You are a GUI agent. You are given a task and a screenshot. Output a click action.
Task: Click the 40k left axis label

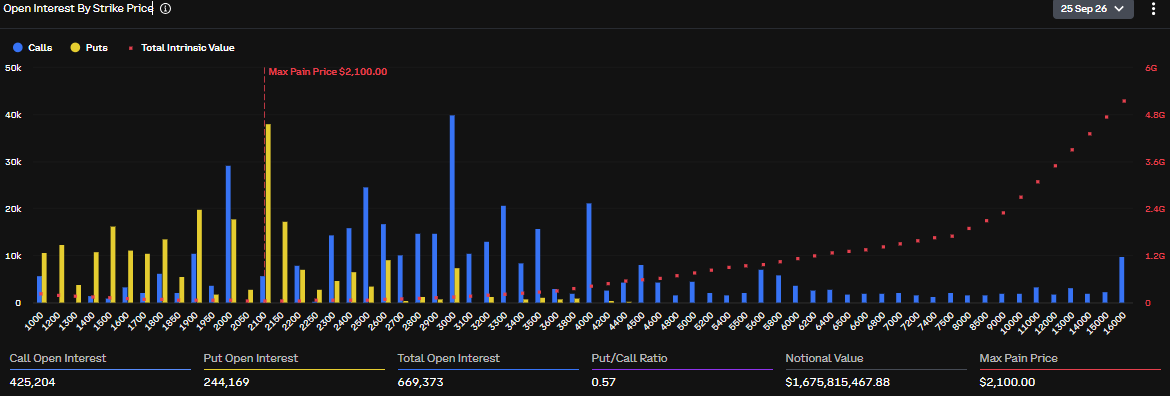pyautogui.click(x=13, y=115)
